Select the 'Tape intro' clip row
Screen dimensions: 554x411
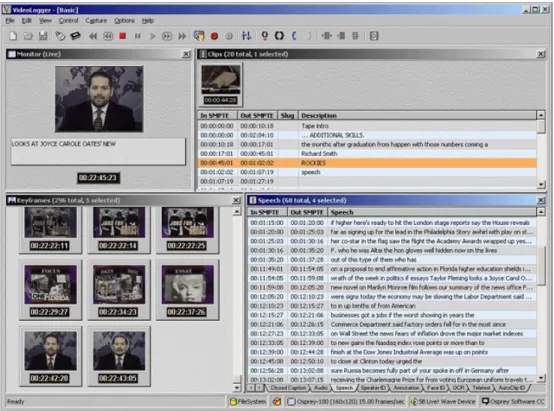point(367,126)
